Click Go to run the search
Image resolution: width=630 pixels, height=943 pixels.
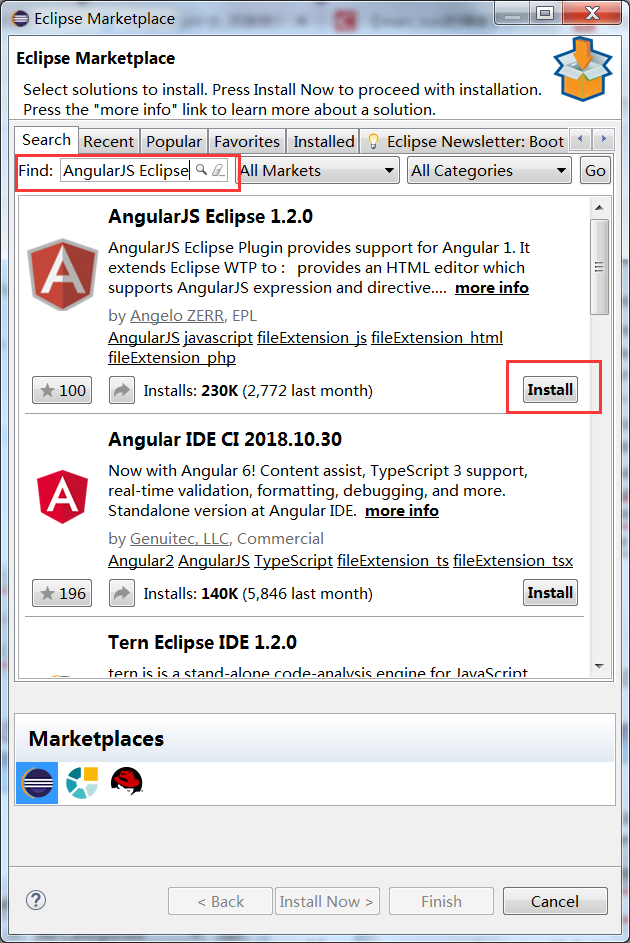(595, 171)
